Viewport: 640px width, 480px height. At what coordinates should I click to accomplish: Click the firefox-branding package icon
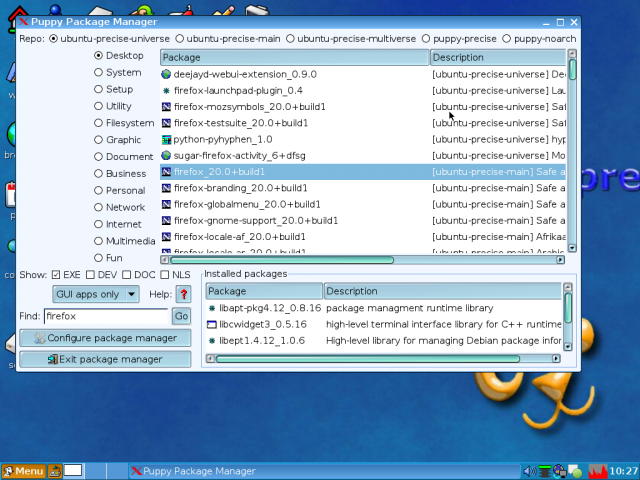click(166, 188)
